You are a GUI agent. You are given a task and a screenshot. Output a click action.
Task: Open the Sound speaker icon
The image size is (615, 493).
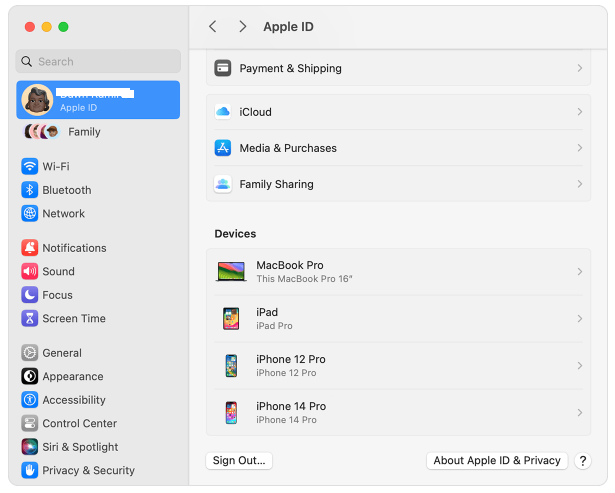30,271
